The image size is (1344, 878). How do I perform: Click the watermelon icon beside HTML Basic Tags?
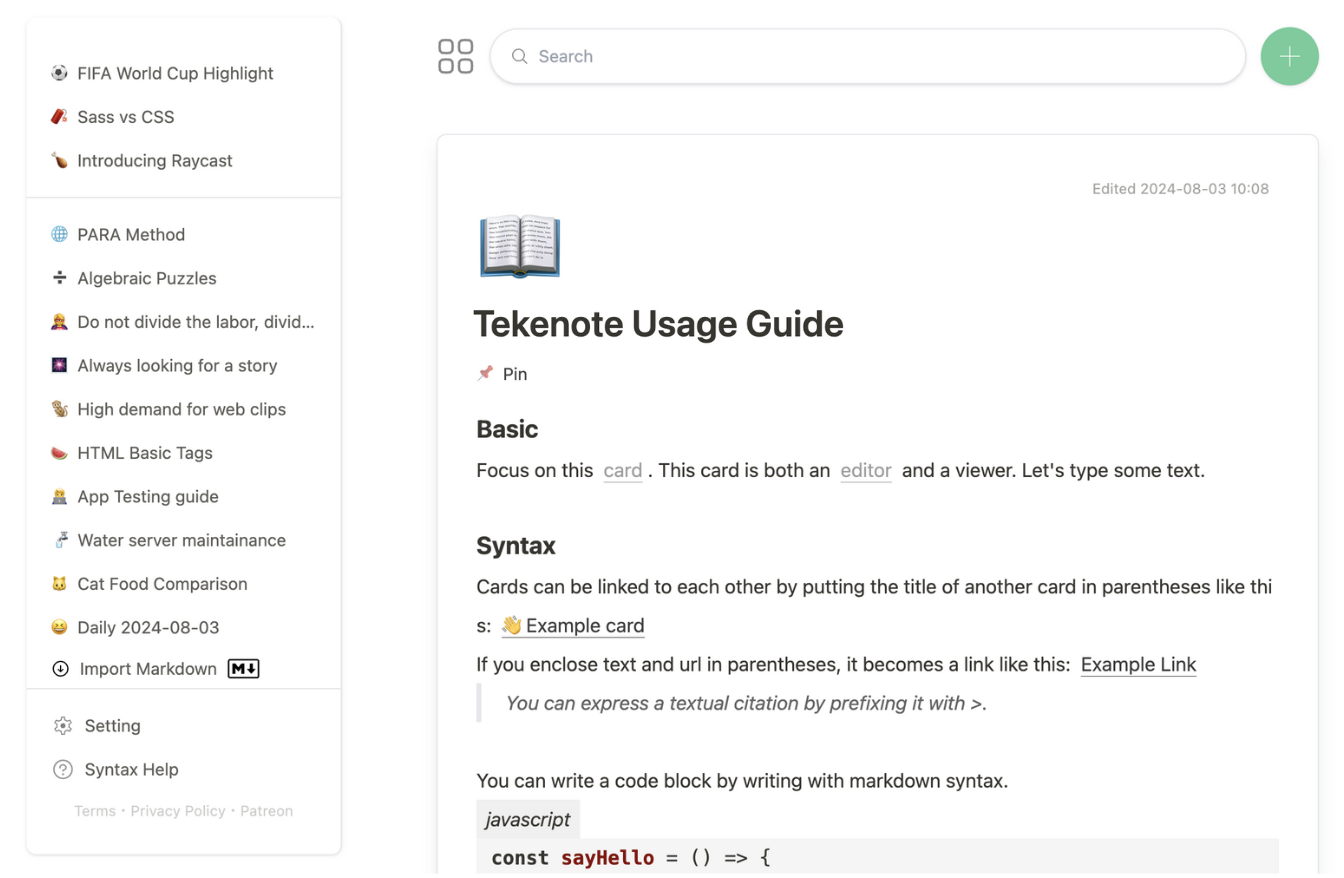(x=62, y=452)
